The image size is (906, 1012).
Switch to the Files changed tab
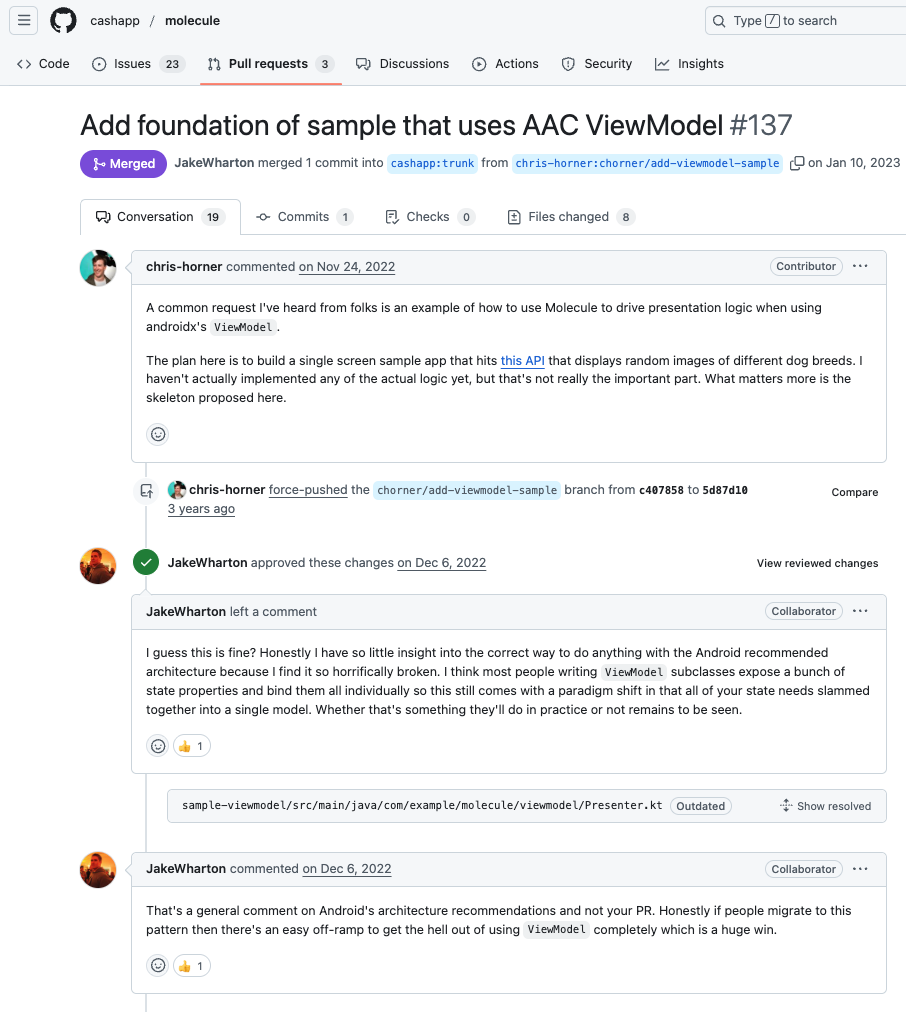571,217
